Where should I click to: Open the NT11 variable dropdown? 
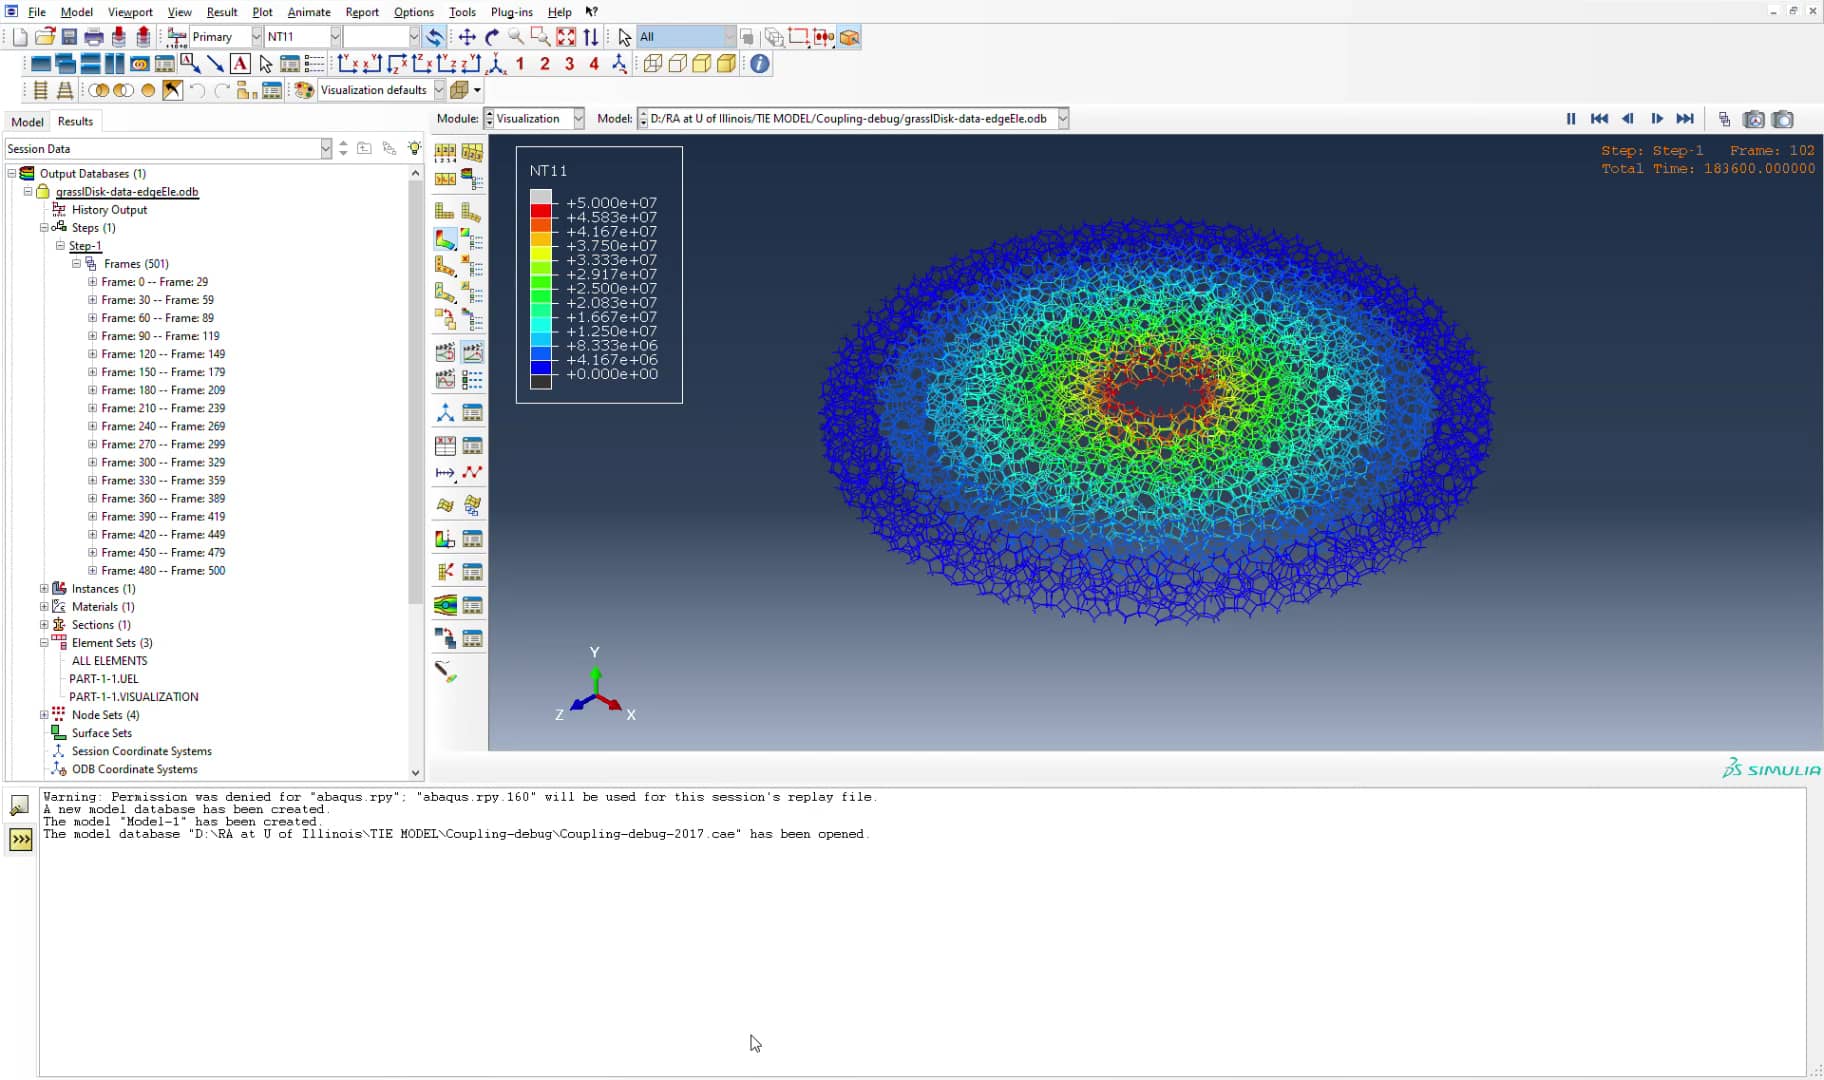pyautogui.click(x=337, y=37)
